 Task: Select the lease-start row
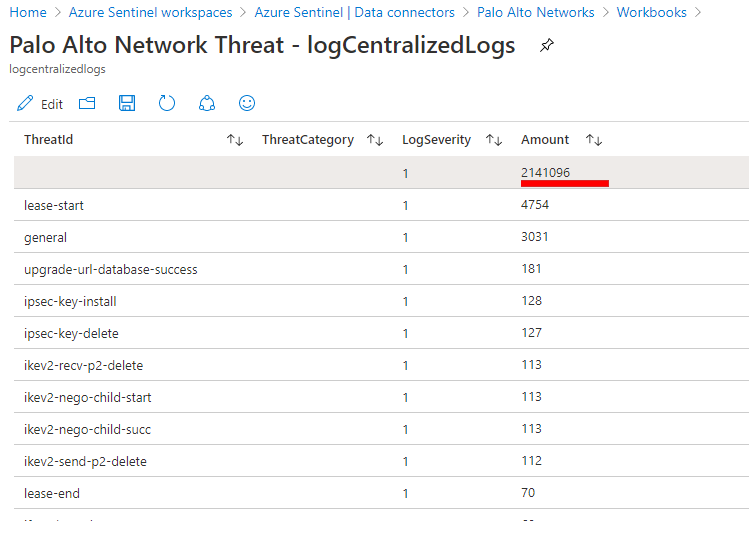(x=381, y=205)
